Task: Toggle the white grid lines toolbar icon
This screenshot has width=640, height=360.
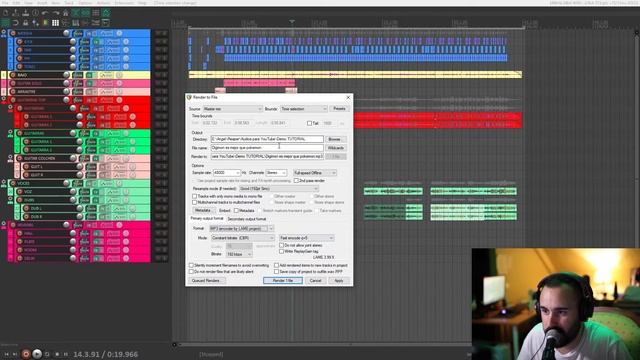Action: click(x=56, y=23)
